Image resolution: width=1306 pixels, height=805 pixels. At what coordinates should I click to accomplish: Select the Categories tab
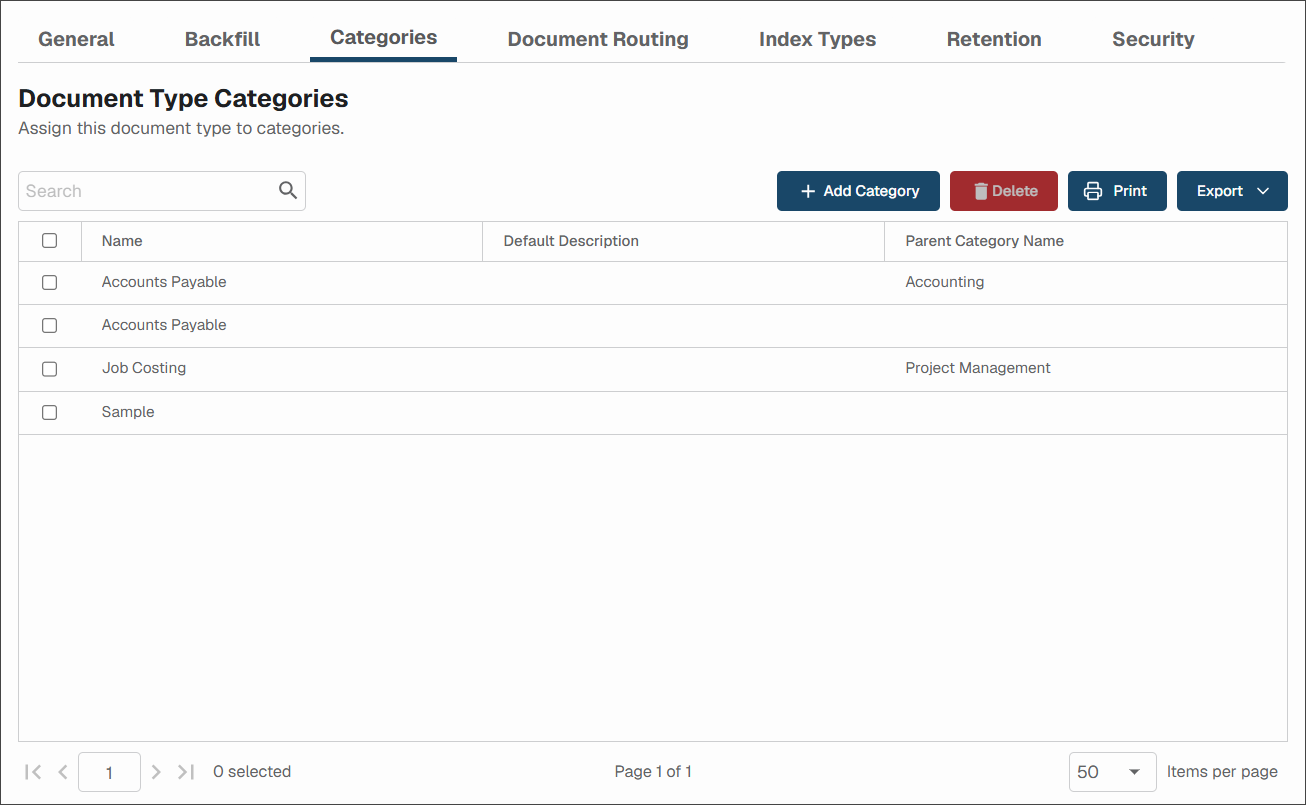point(383,38)
